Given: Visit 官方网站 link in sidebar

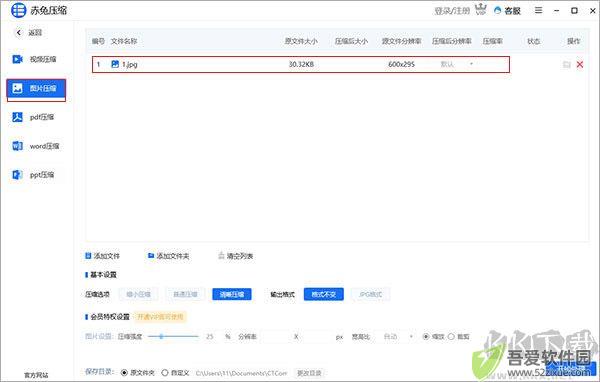Looking at the screenshot, I should coord(36,375).
